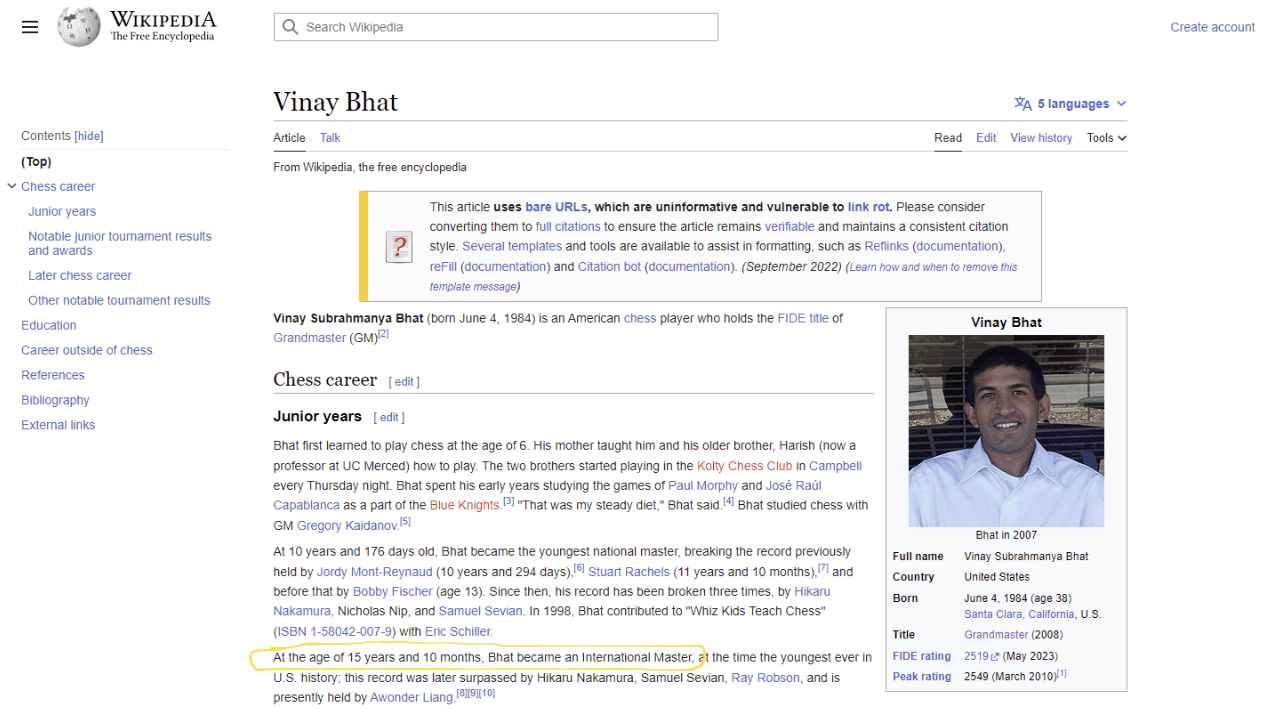Open the Kolty Chess Club link
1271x709 pixels.
(x=745, y=466)
